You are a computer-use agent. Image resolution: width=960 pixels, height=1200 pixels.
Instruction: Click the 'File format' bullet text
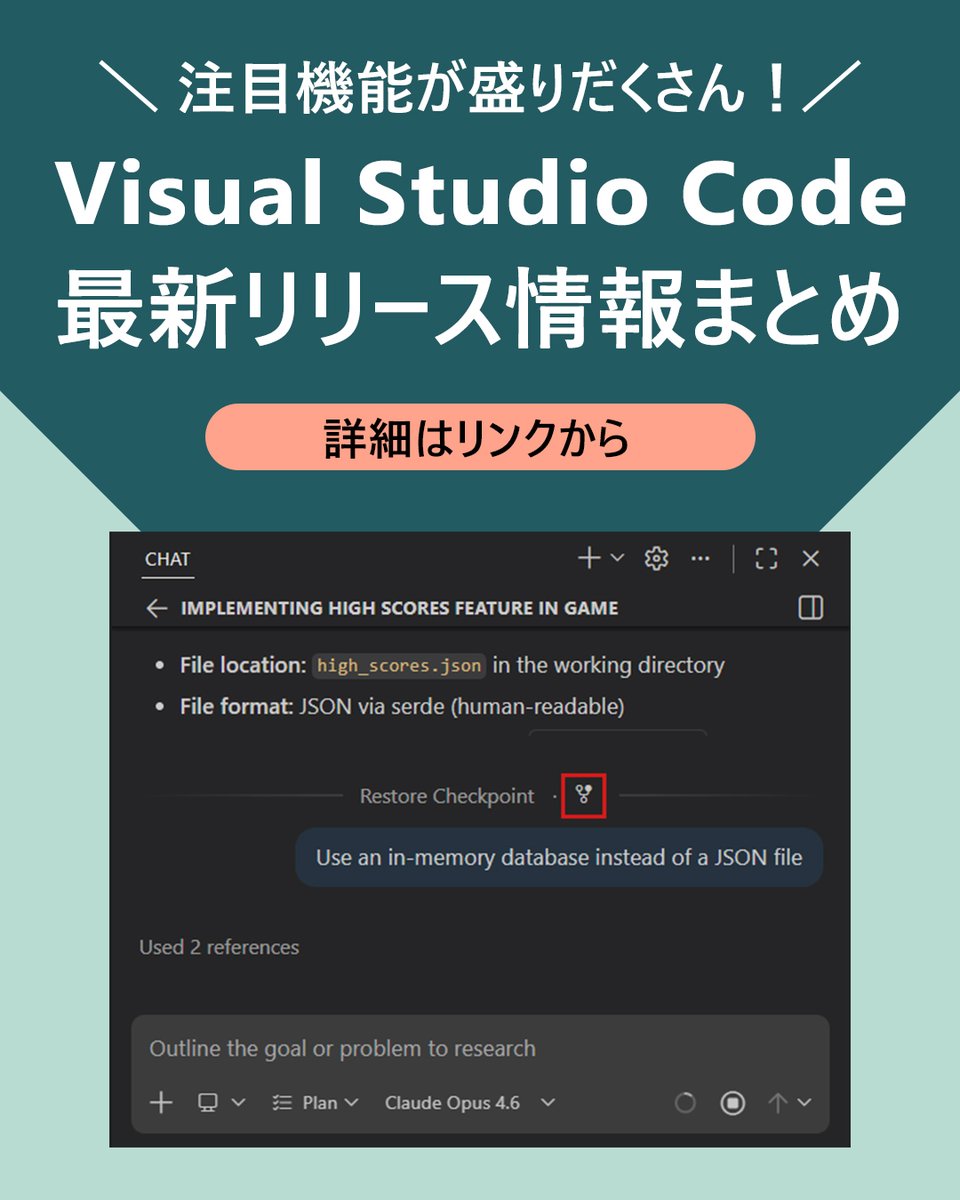402,707
